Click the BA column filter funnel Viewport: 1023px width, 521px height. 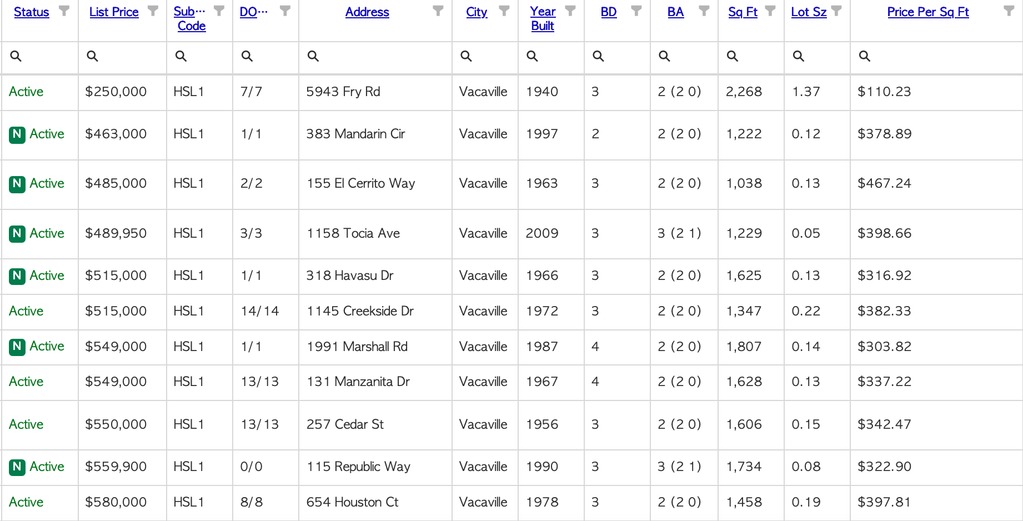click(704, 10)
